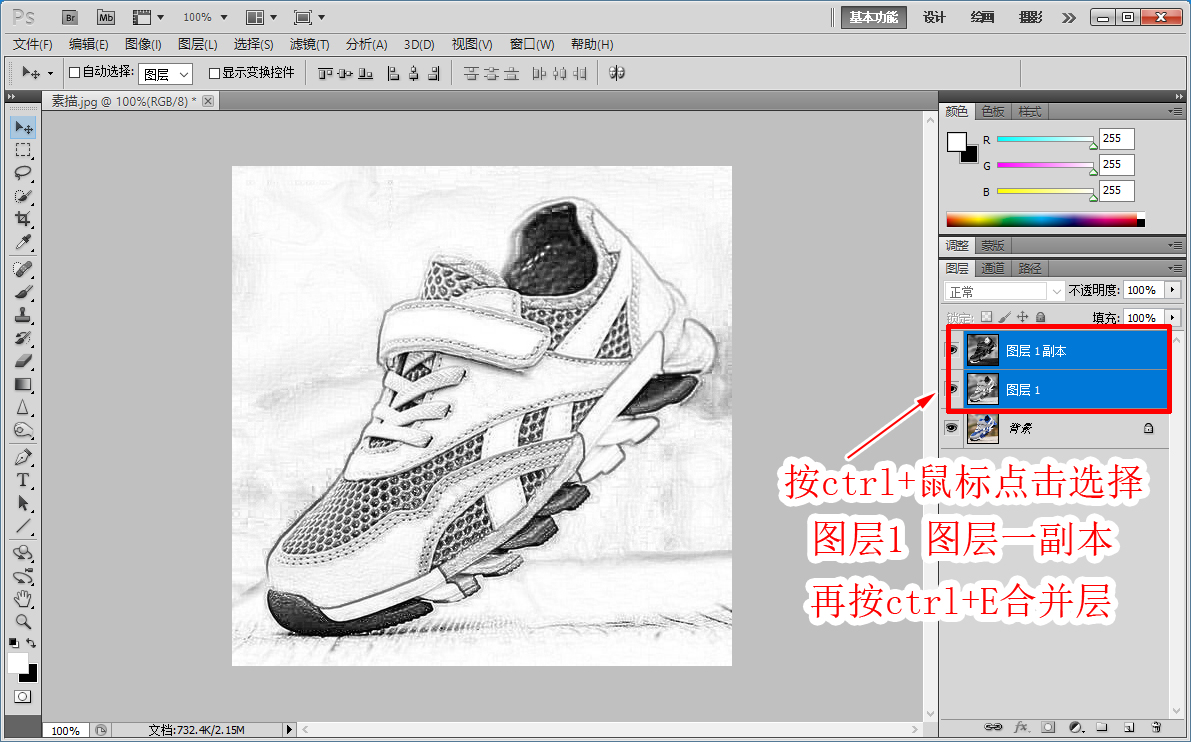Click the layer style fx icon

click(x=1022, y=727)
